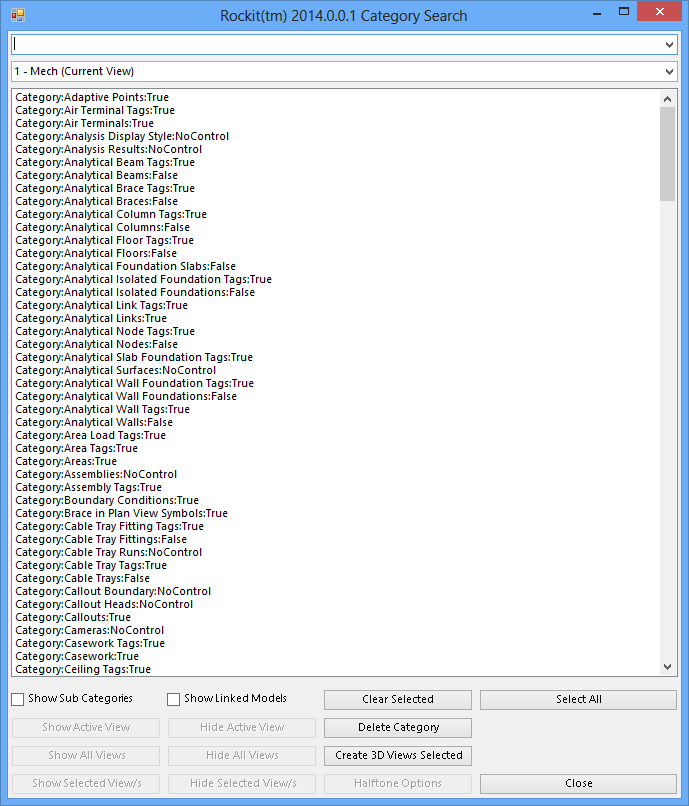Click the Delete Category button
689x806 pixels.
tap(398, 727)
